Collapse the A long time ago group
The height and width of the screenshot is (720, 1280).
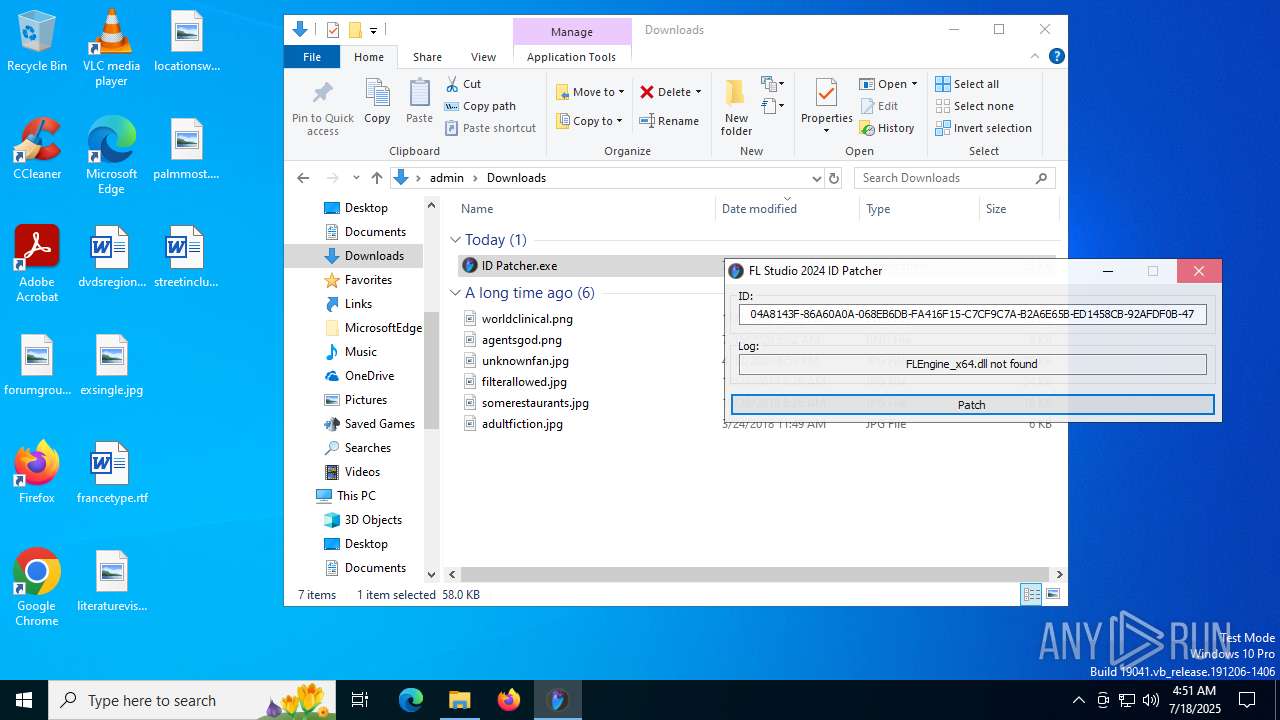pos(455,293)
